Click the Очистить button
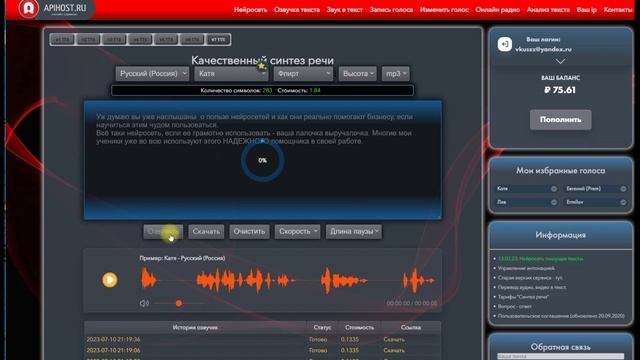 pos(249,231)
